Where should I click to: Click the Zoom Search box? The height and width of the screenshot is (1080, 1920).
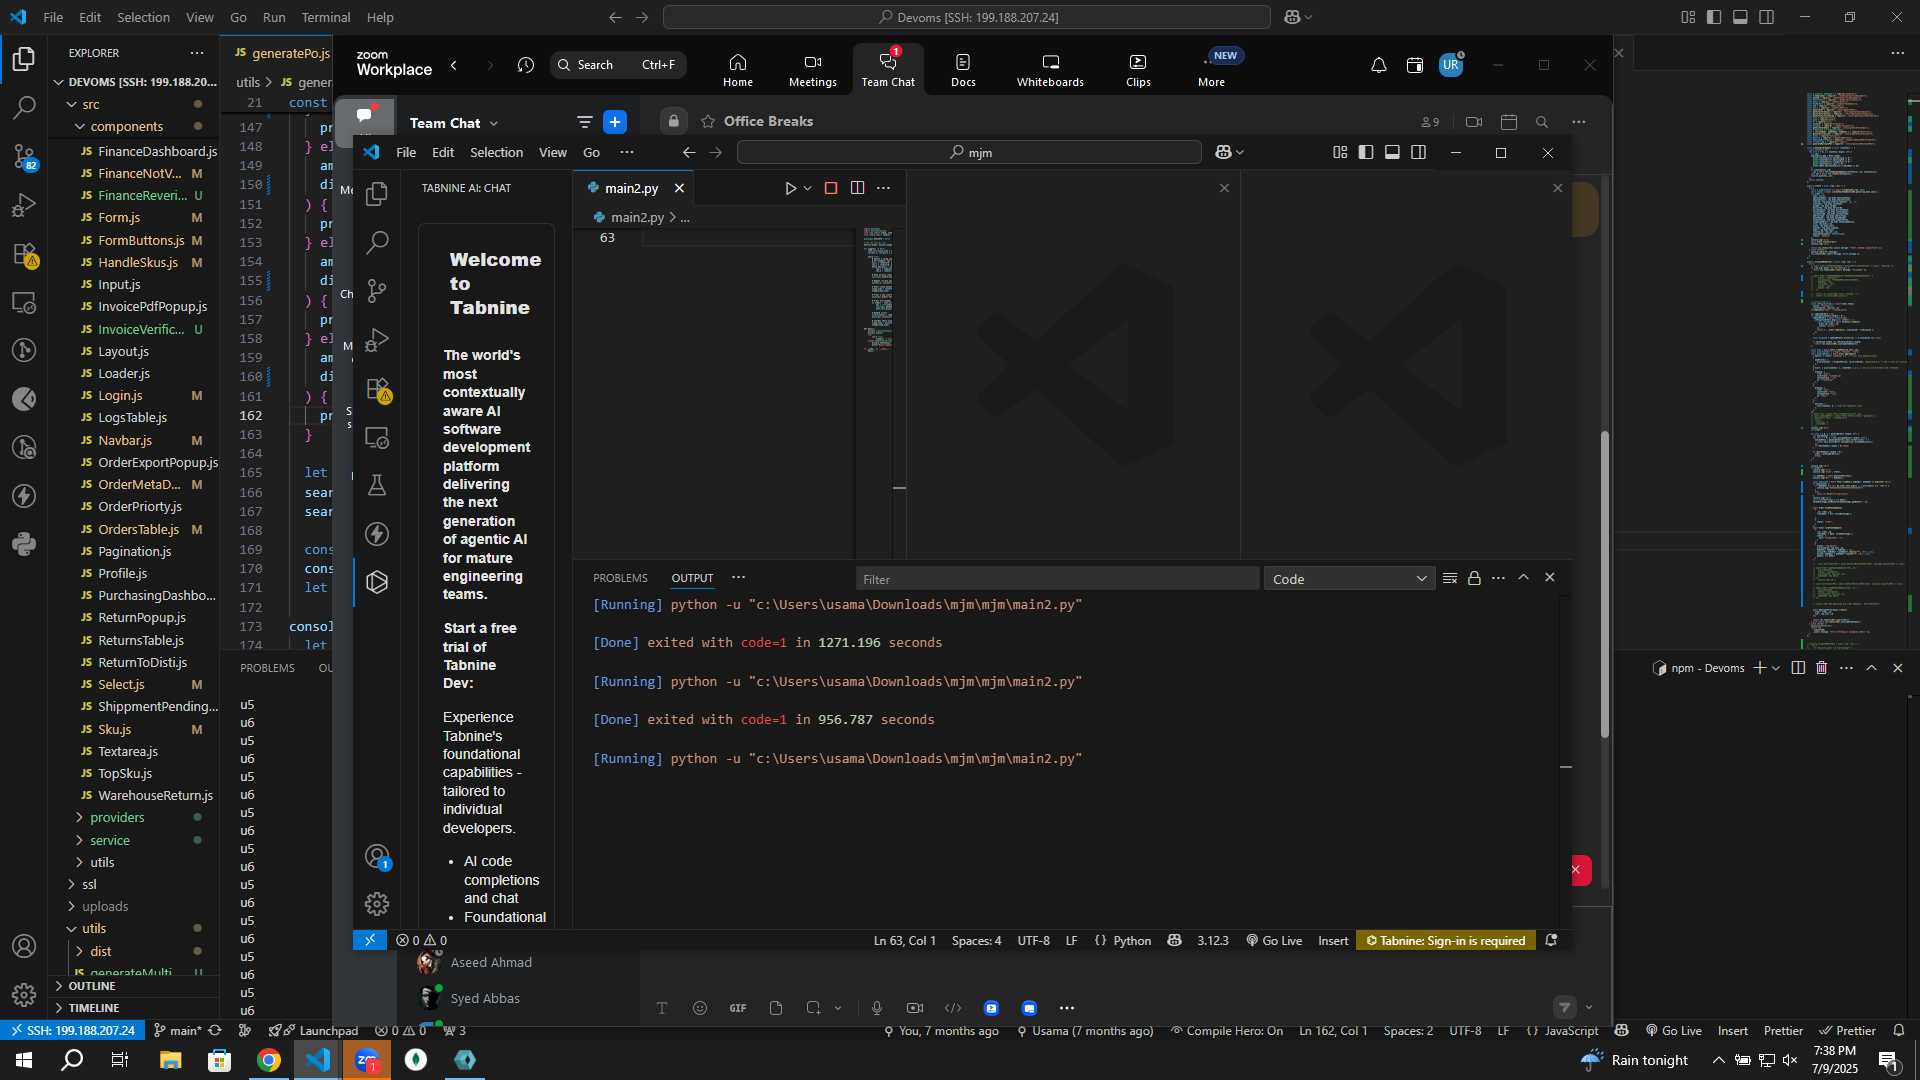tap(618, 65)
